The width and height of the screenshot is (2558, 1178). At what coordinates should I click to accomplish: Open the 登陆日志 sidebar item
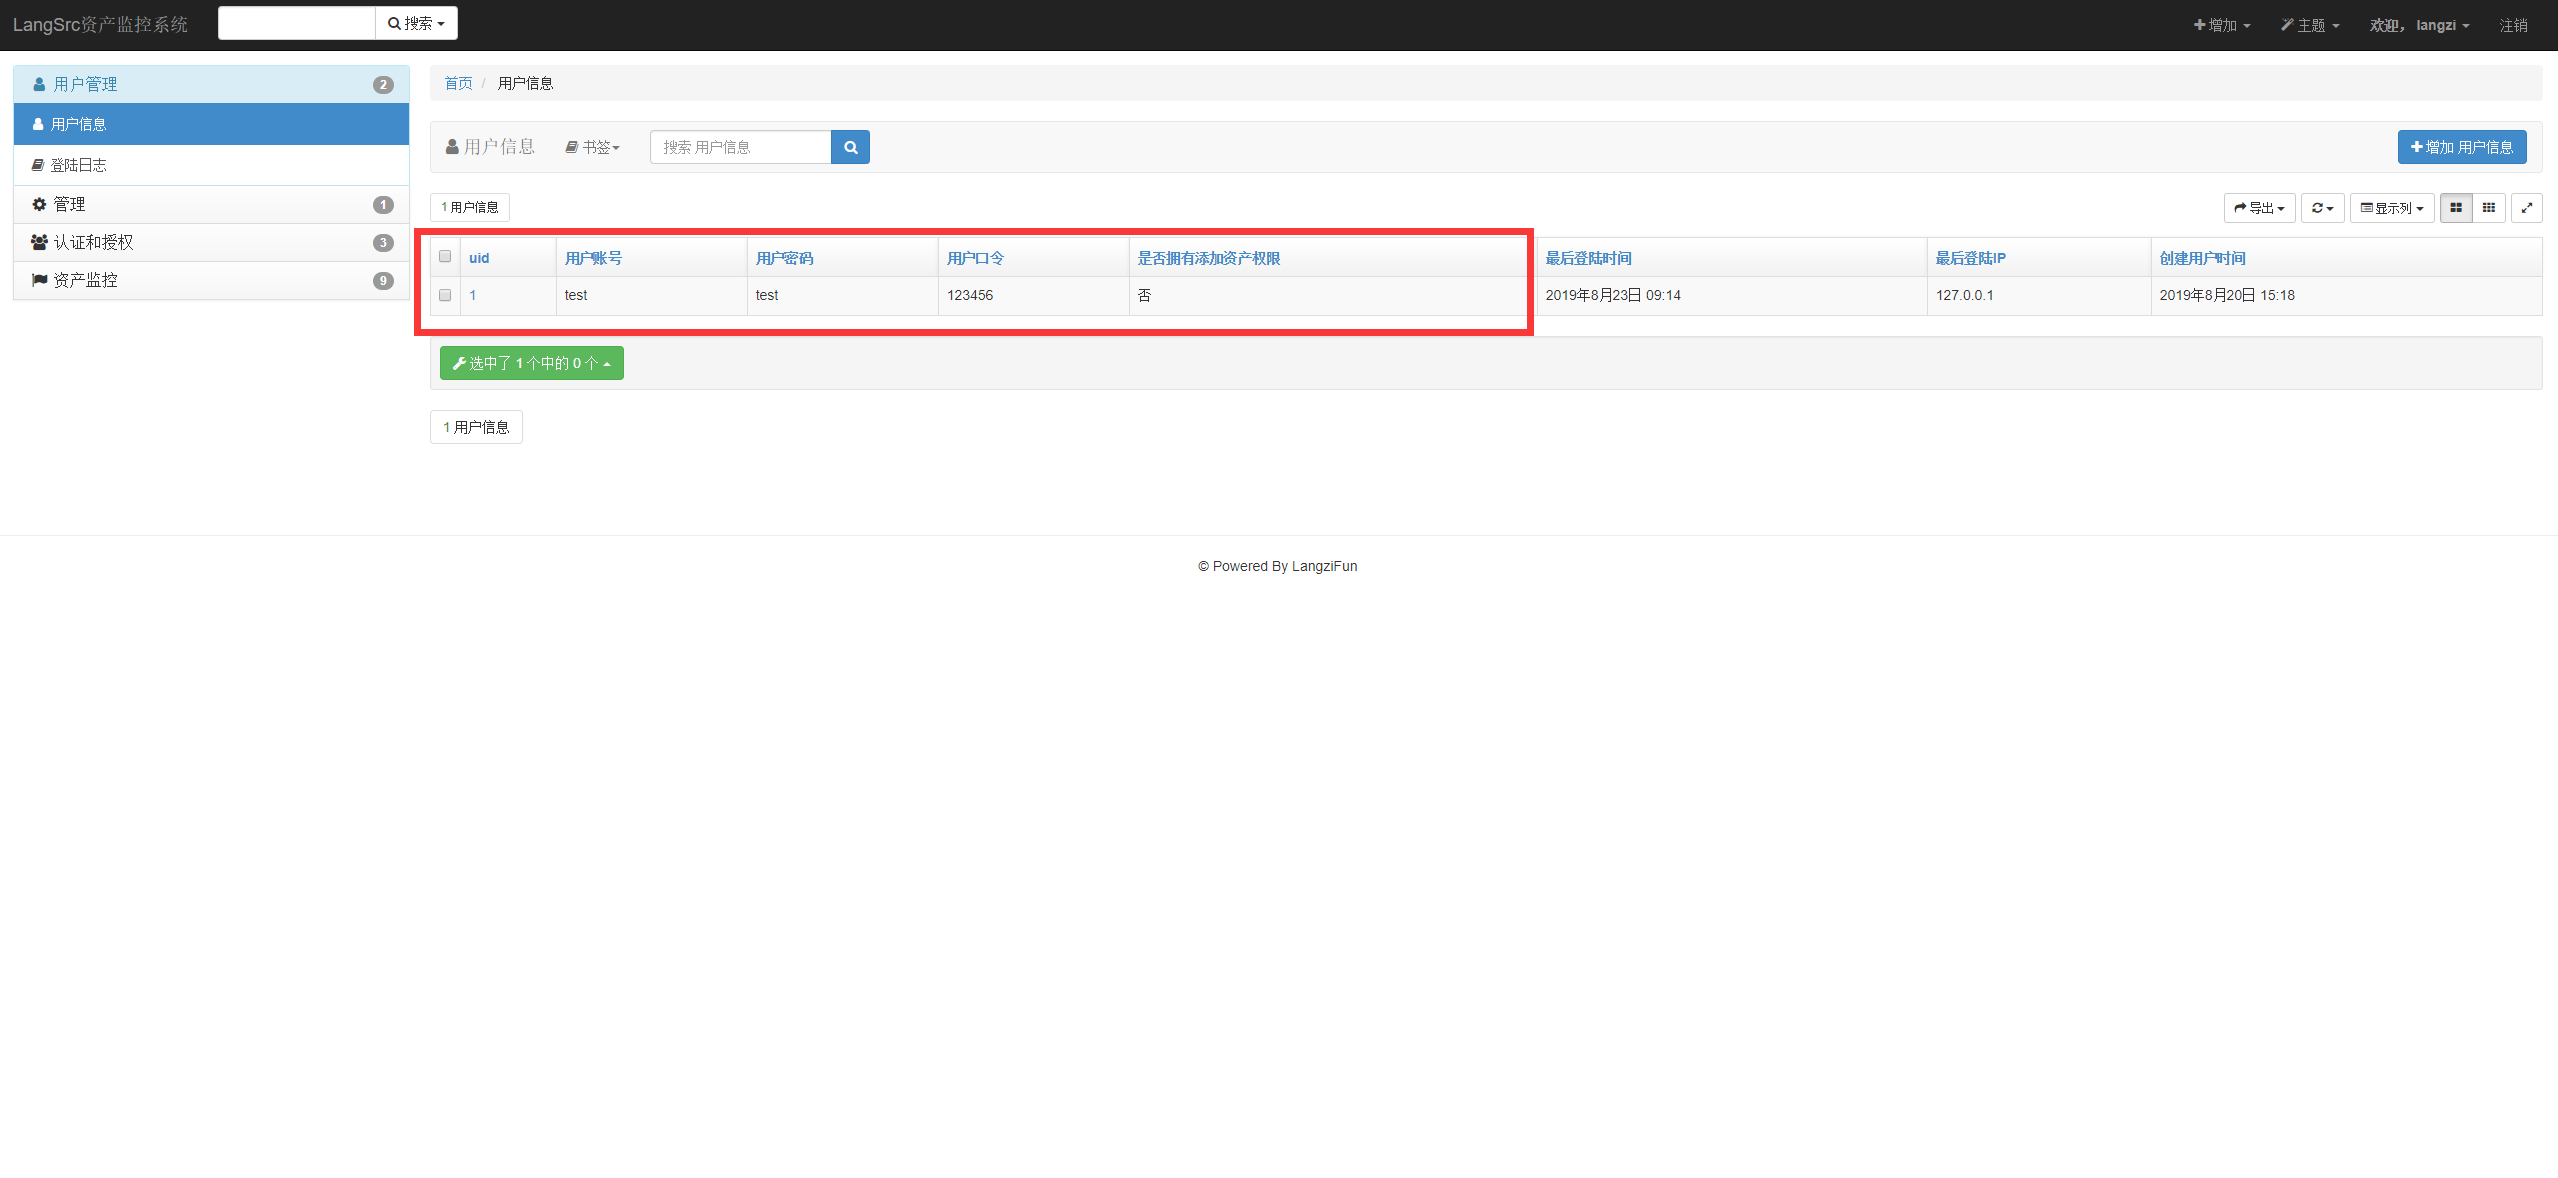coord(78,165)
